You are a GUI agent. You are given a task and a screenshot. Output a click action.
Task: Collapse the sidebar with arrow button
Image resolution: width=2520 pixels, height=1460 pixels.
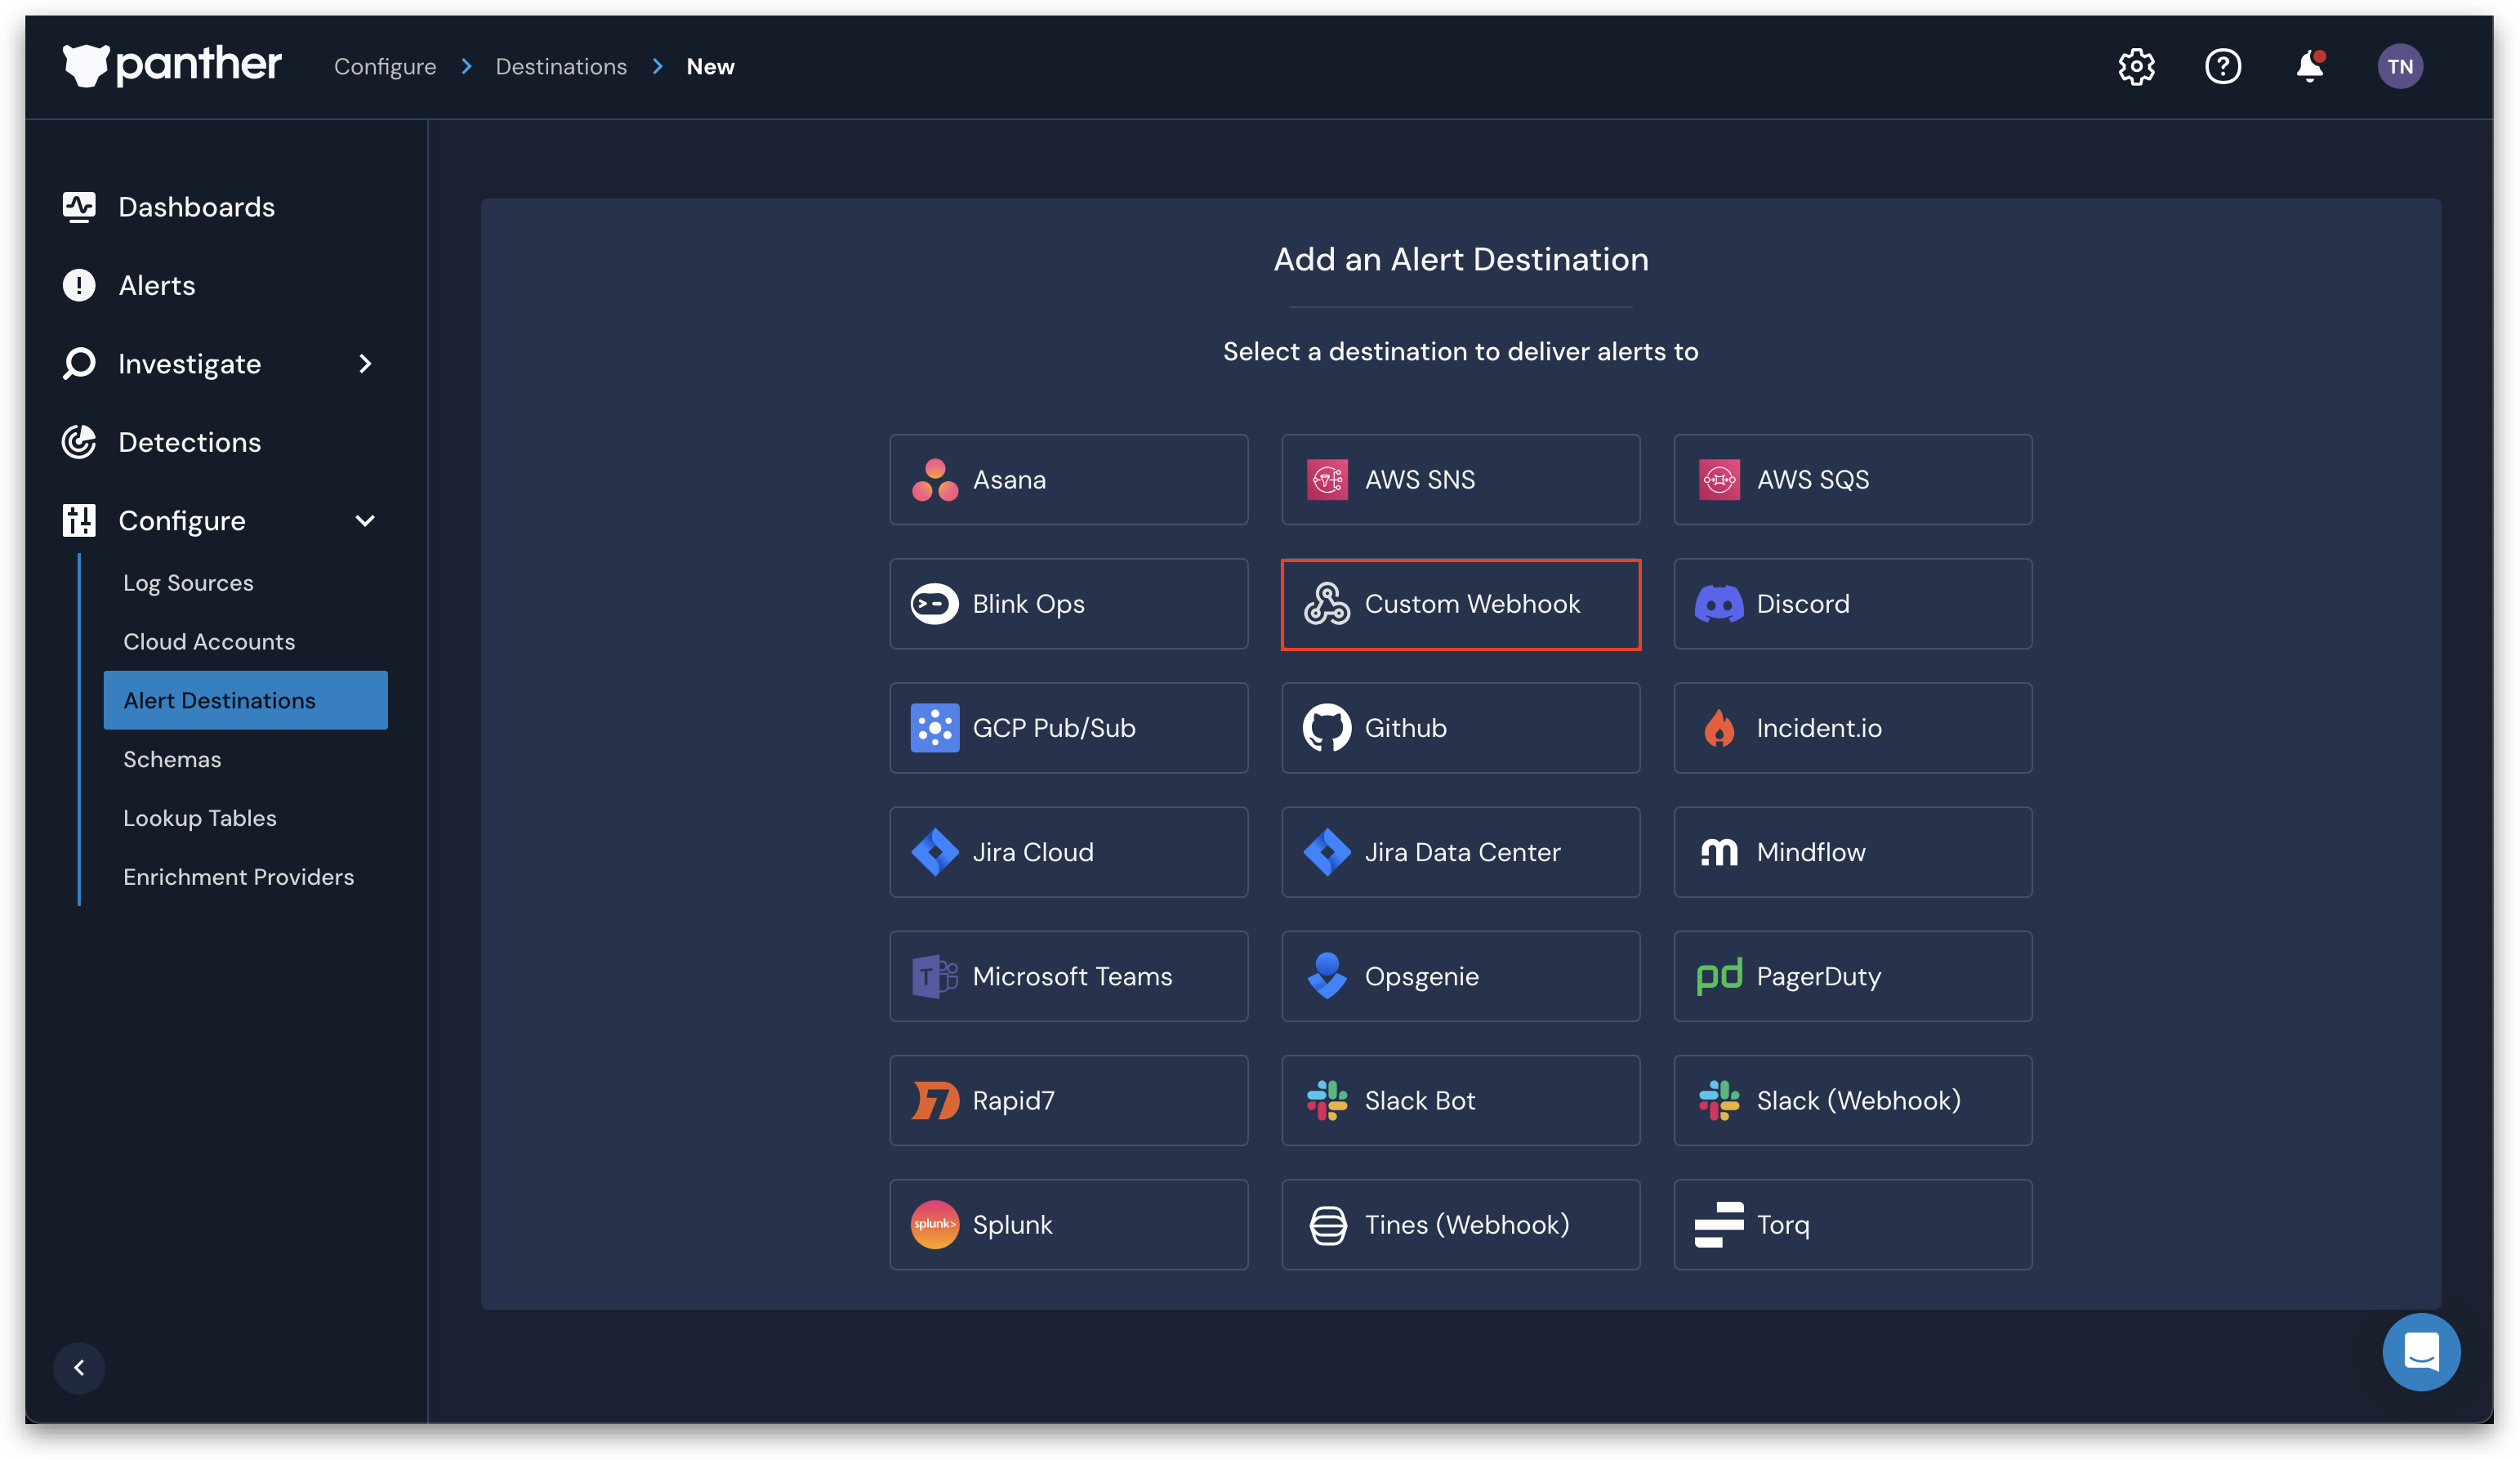pos(79,1367)
